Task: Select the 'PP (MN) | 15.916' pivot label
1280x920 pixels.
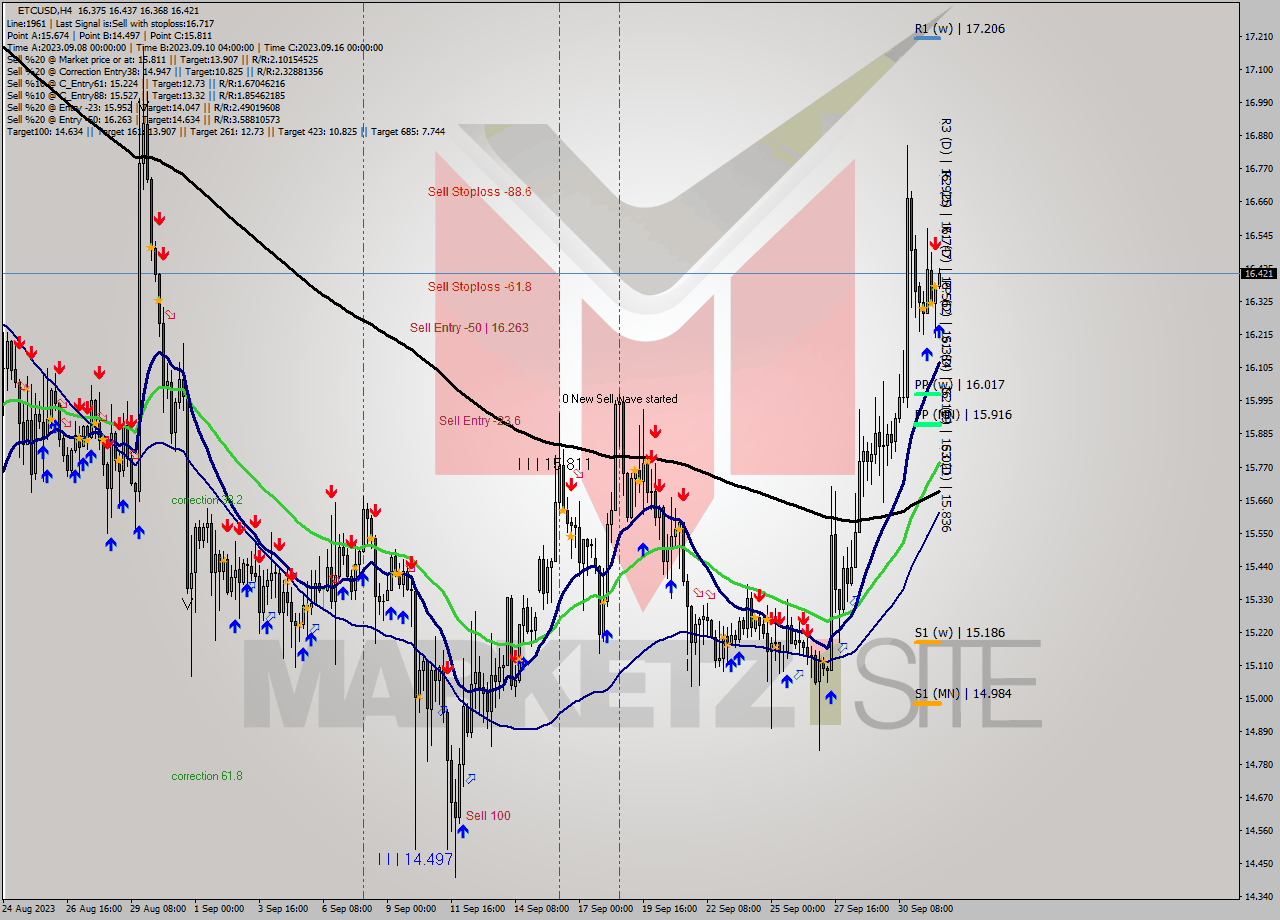Action: [963, 415]
